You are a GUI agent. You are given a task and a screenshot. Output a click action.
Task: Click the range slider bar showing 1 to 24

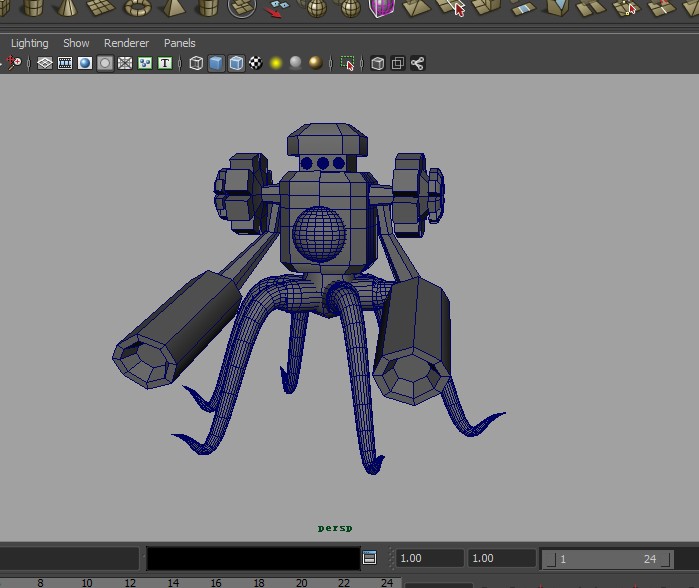(x=608, y=559)
